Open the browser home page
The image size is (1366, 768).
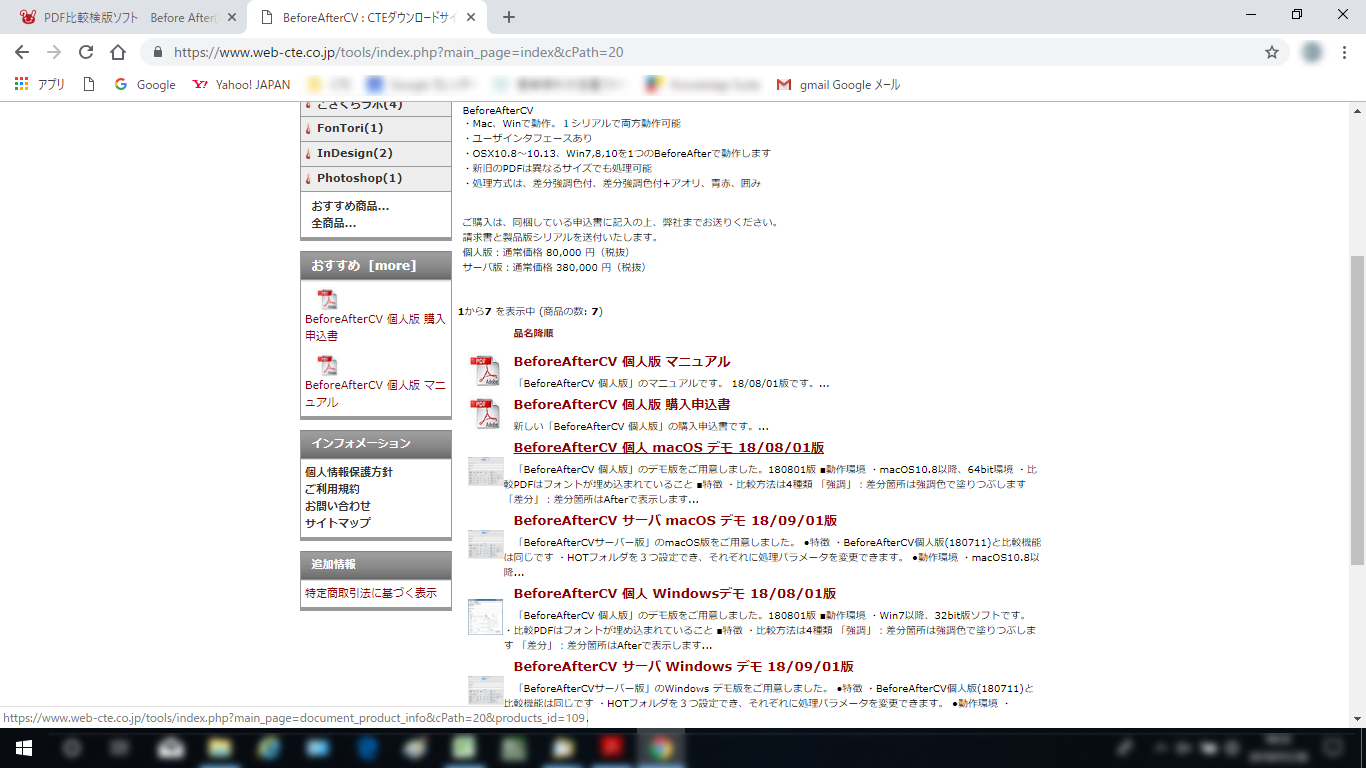(x=118, y=52)
